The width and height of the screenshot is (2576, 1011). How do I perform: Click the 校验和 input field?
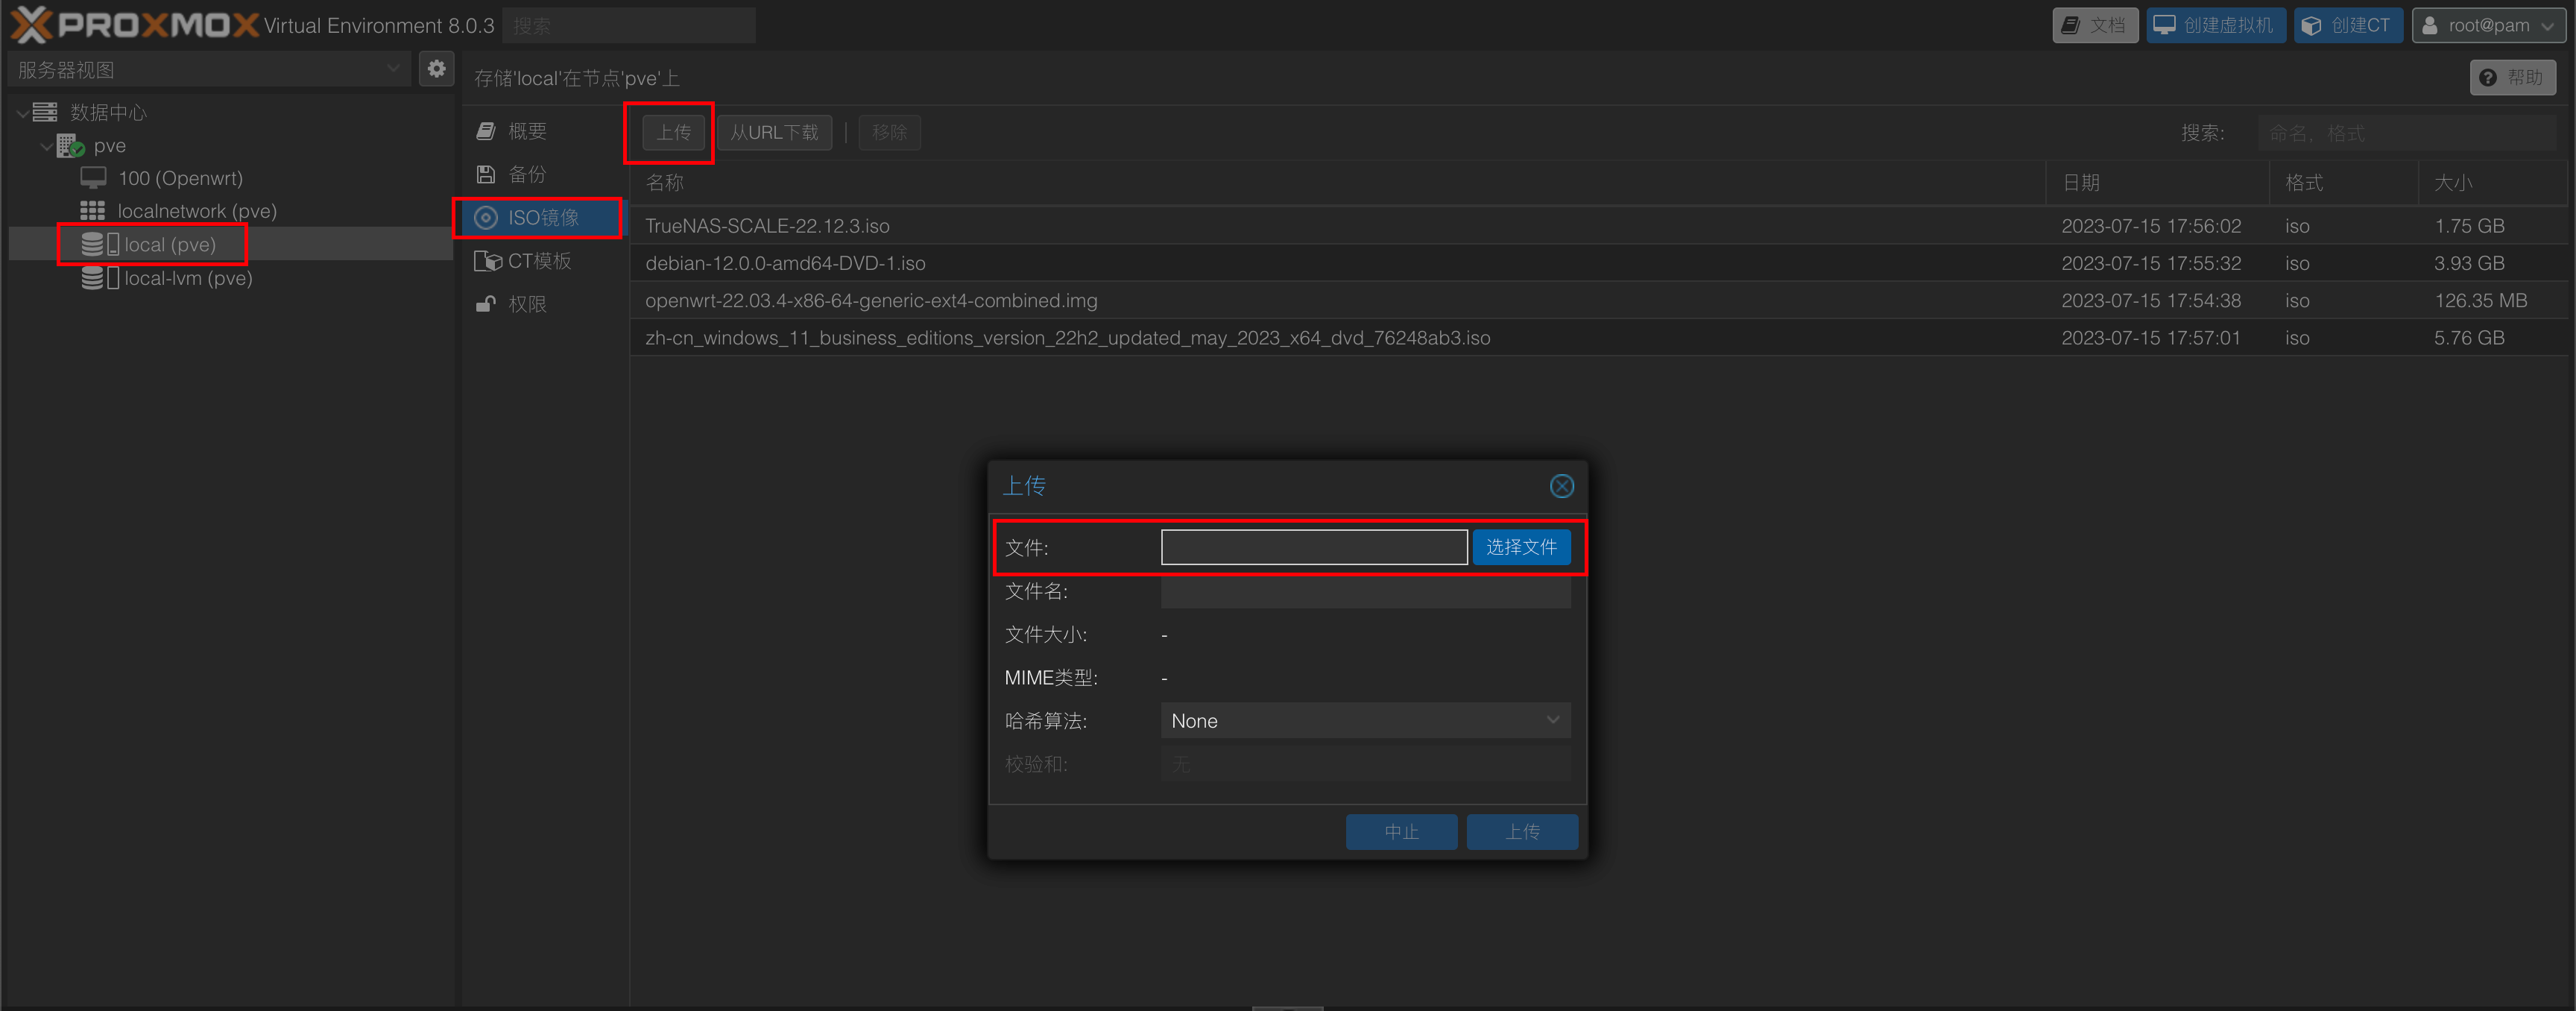point(1365,765)
